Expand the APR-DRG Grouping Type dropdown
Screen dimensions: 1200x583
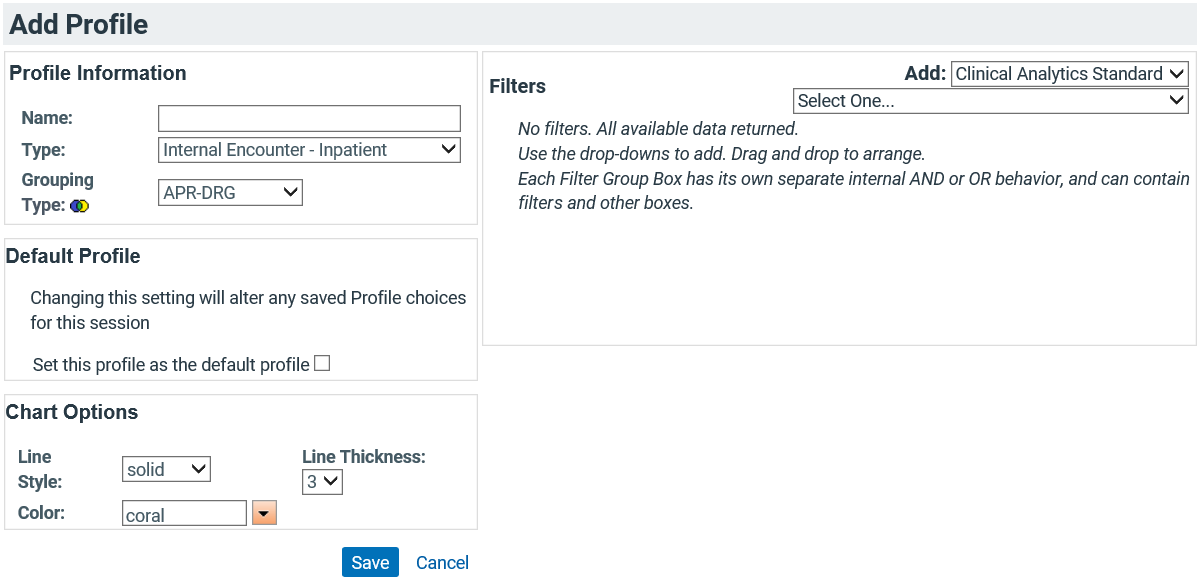tap(230, 192)
